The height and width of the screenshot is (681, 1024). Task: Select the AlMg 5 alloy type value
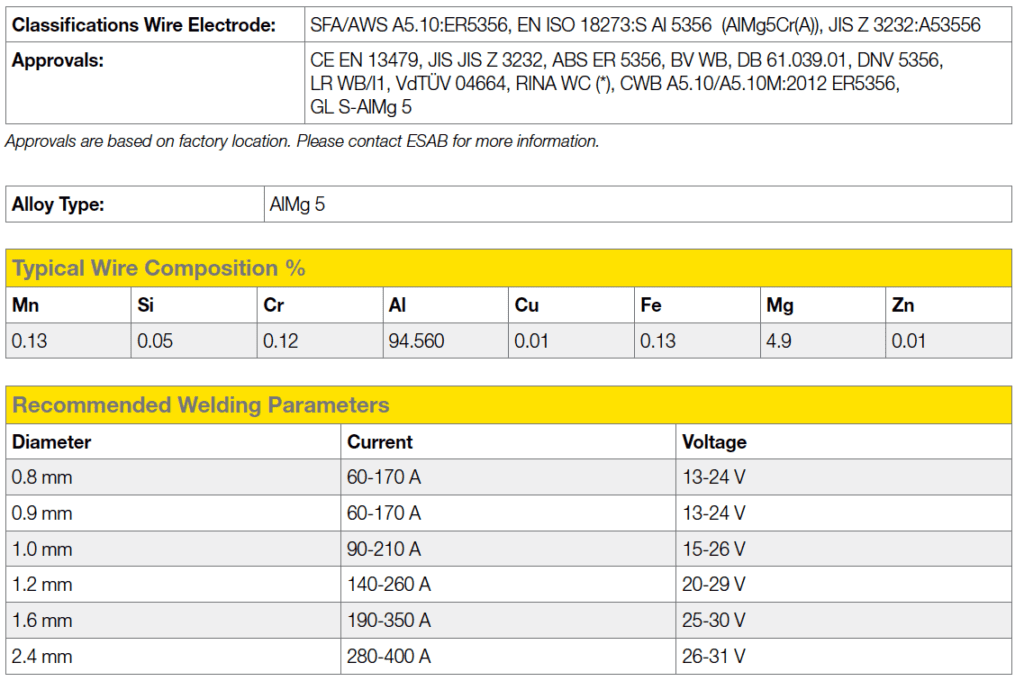(297, 205)
